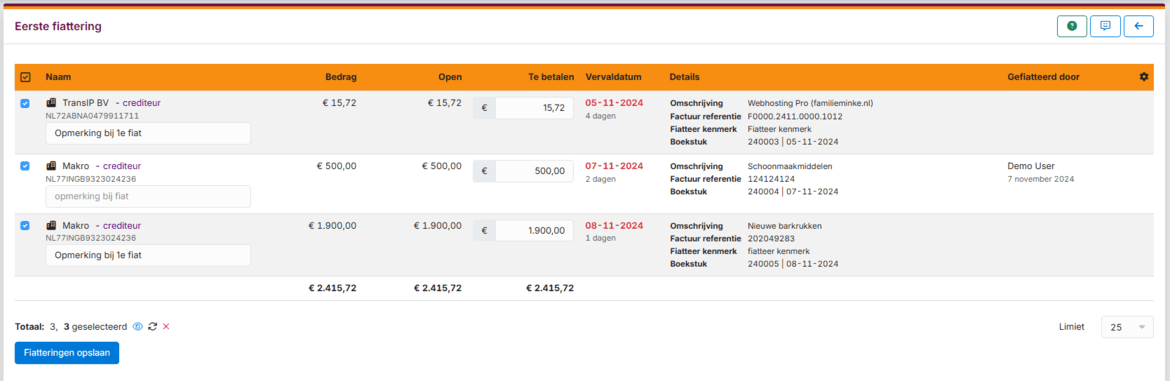Uncheck the Makro € 1.900,00 row checkbox
The image size is (1170, 381).
click(25, 225)
